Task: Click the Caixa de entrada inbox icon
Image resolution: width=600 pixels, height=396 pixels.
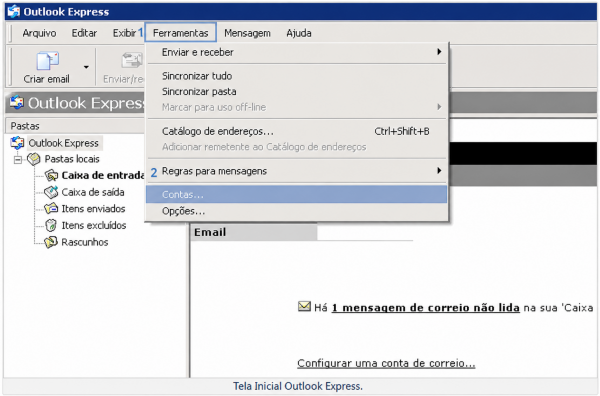Action: coord(51,175)
